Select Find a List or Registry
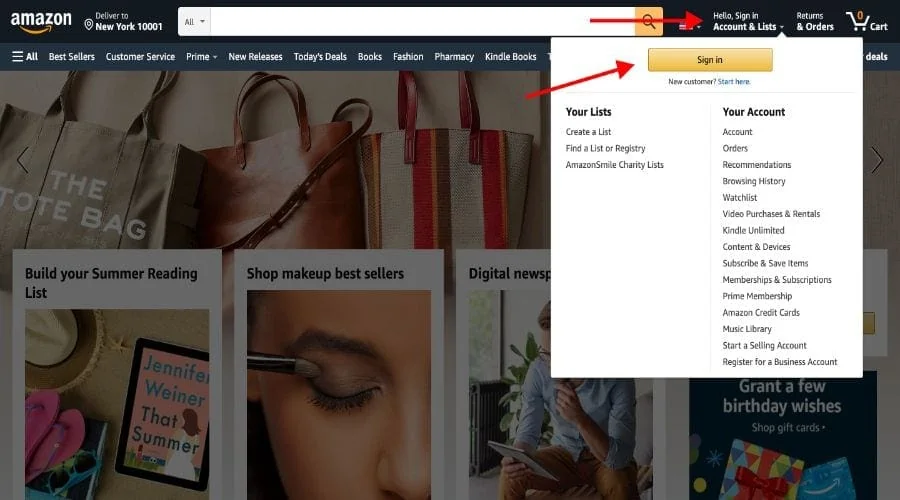This screenshot has width=900, height=500. pos(606,148)
